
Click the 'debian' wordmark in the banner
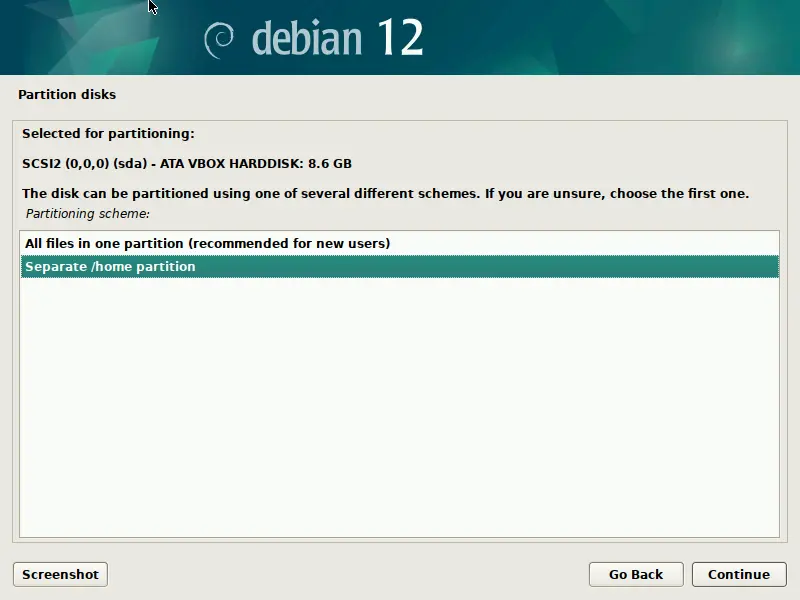tap(305, 38)
